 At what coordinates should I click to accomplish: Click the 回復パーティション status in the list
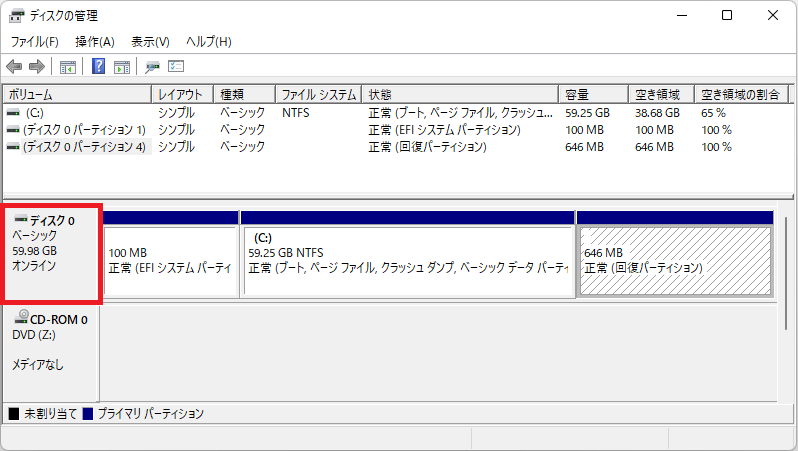(x=428, y=147)
